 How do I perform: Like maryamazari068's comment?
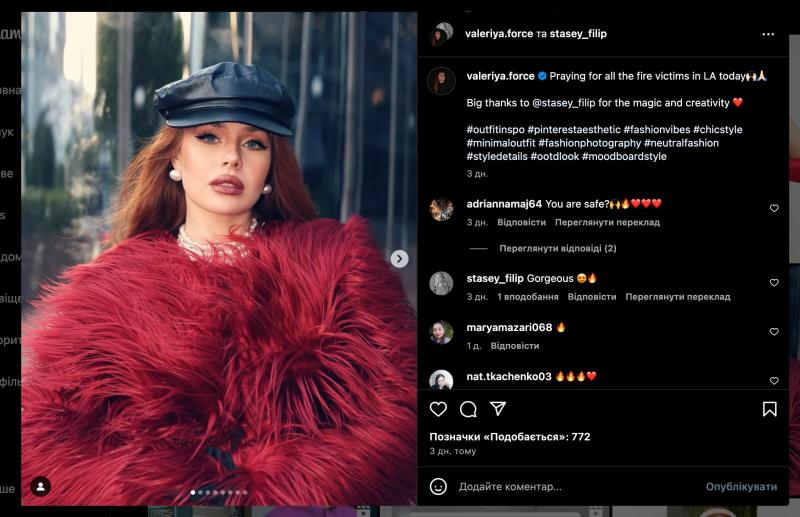click(x=774, y=332)
